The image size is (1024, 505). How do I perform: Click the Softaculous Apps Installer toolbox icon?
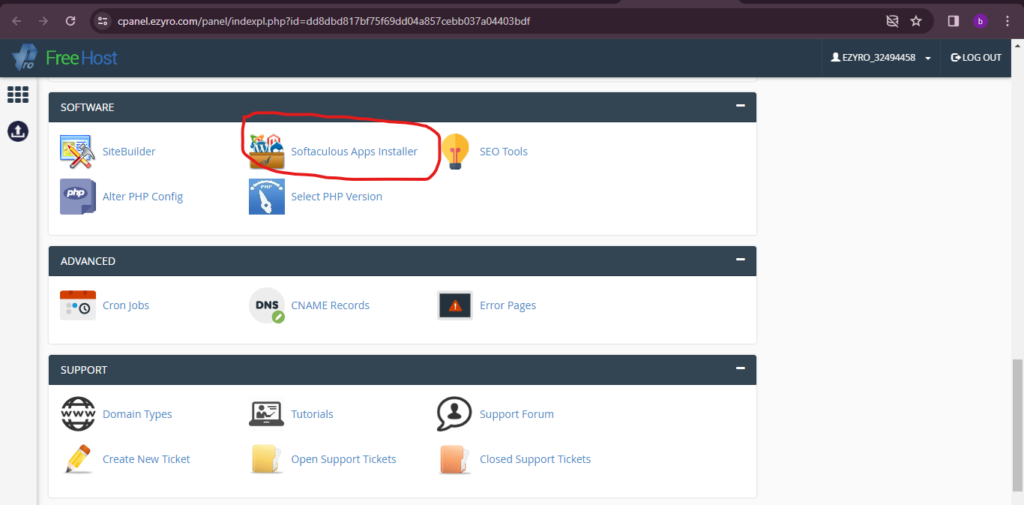[x=267, y=152]
